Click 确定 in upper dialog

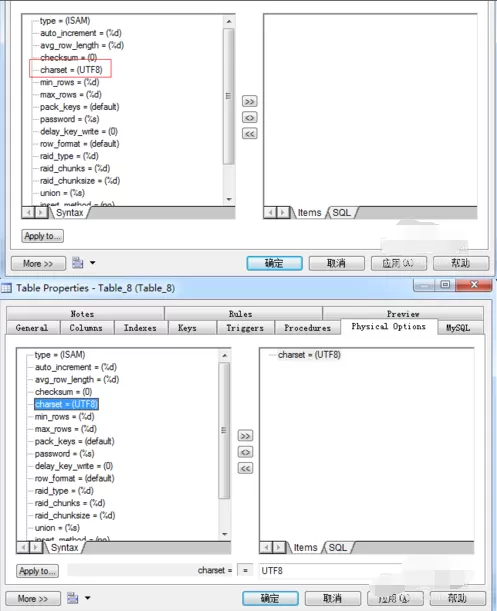point(274,263)
